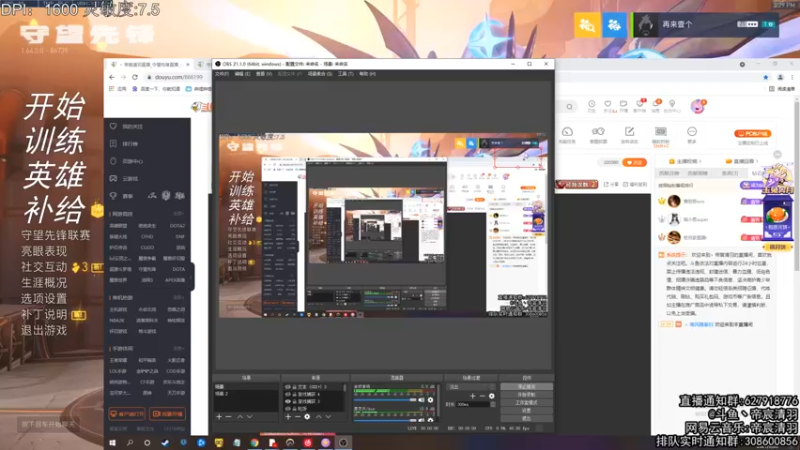Go back in the browser window
800x450 pixels.
pos(112,77)
